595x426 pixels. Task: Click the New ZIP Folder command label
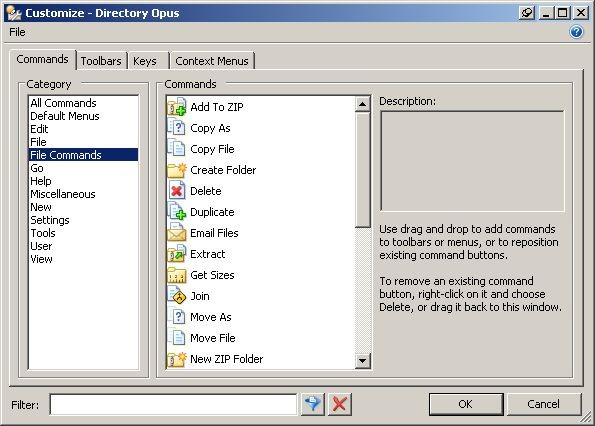pos(227,359)
